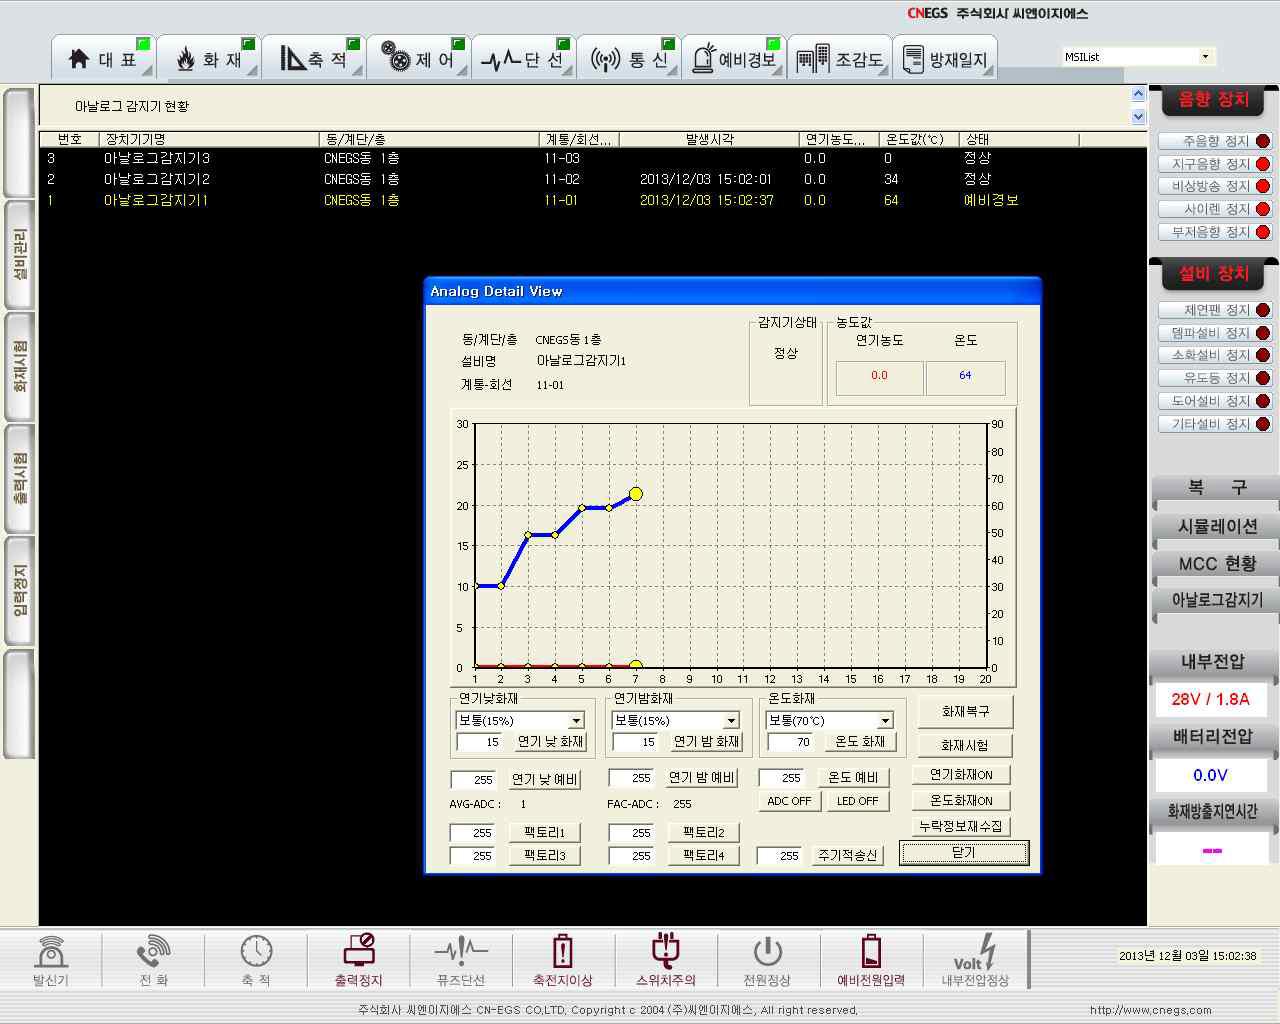Click the 축적 clock icon in bottom bar
This screenshot has width=1280, height=1024.
pyautogui.click(x=256, y=960)
